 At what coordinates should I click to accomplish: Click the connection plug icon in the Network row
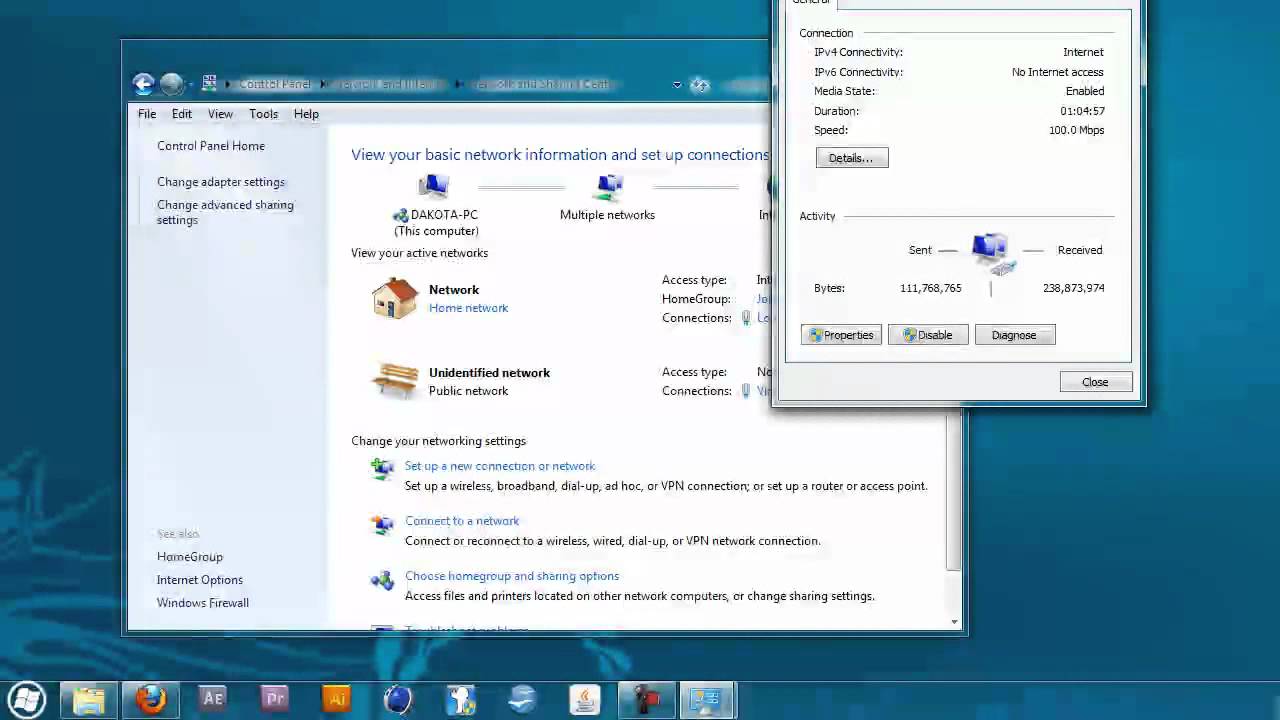pos(746,318)
